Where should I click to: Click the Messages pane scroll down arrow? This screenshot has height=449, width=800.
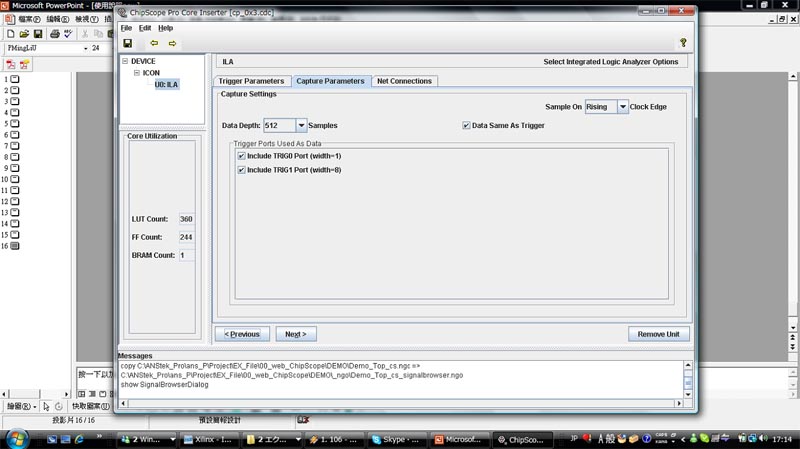coord(688,394)
